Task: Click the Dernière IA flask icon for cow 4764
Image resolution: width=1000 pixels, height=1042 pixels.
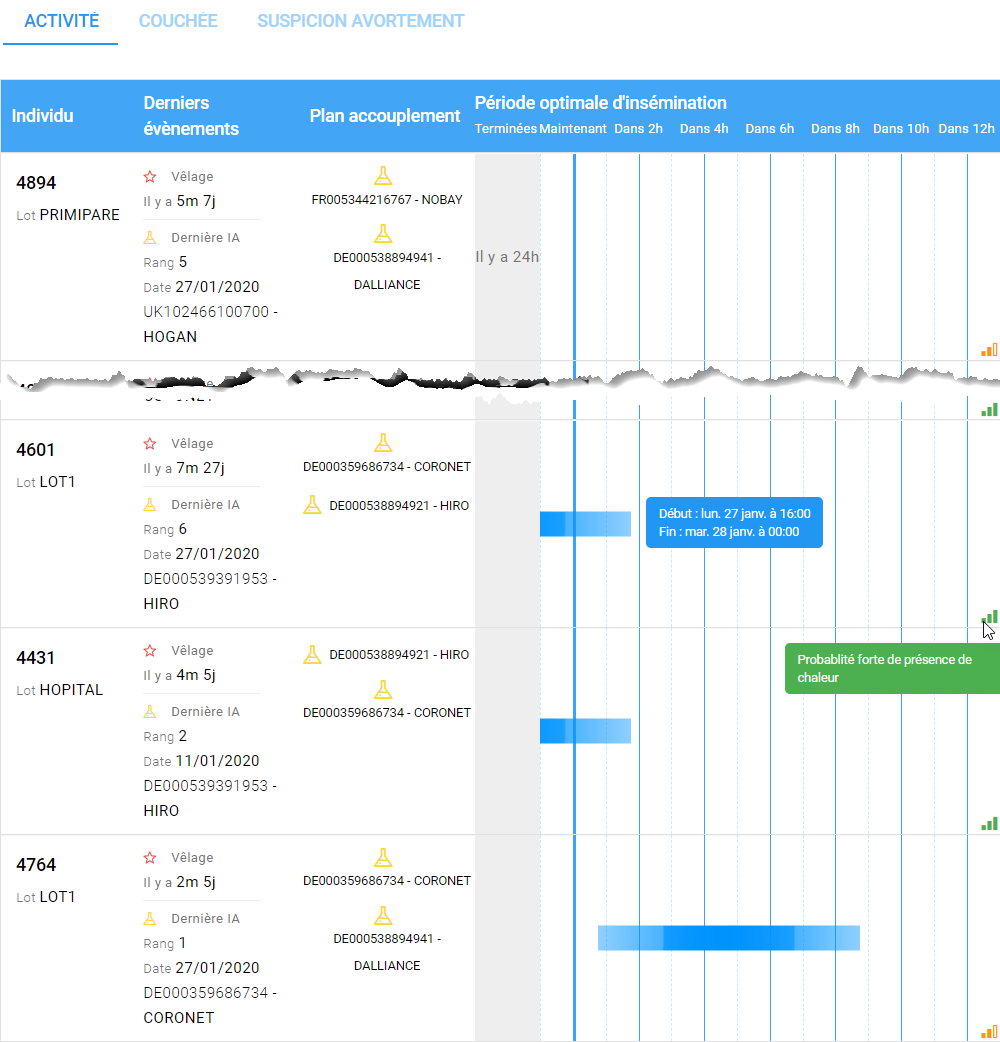Action: (150, 919)
